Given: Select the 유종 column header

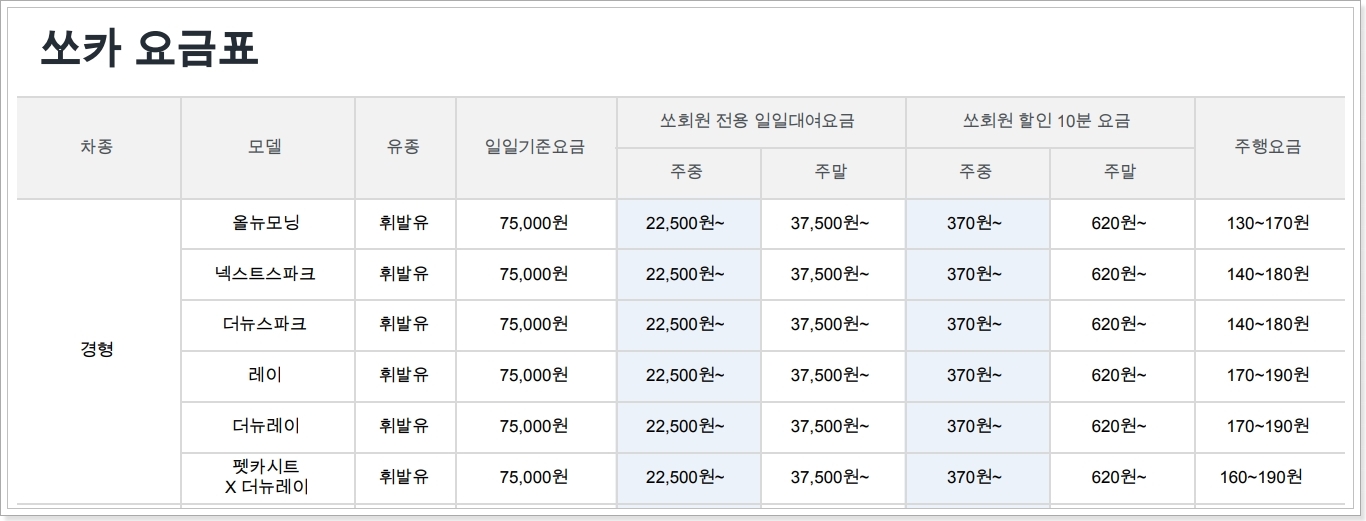Looking at the screenshot, I should (404, 147).
